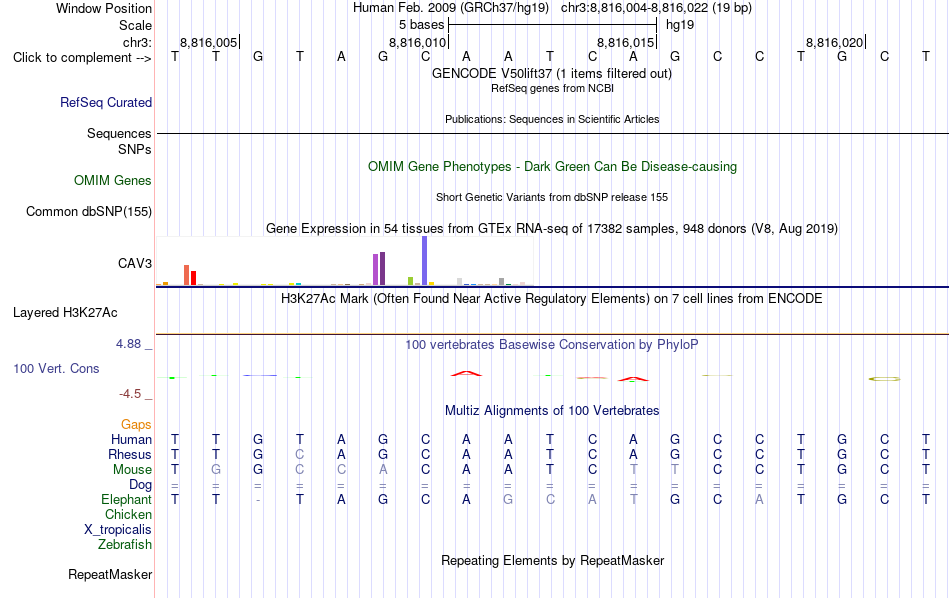Click the GTEx Gene Expression track title
950x598 pixels.
pos(552,229)
